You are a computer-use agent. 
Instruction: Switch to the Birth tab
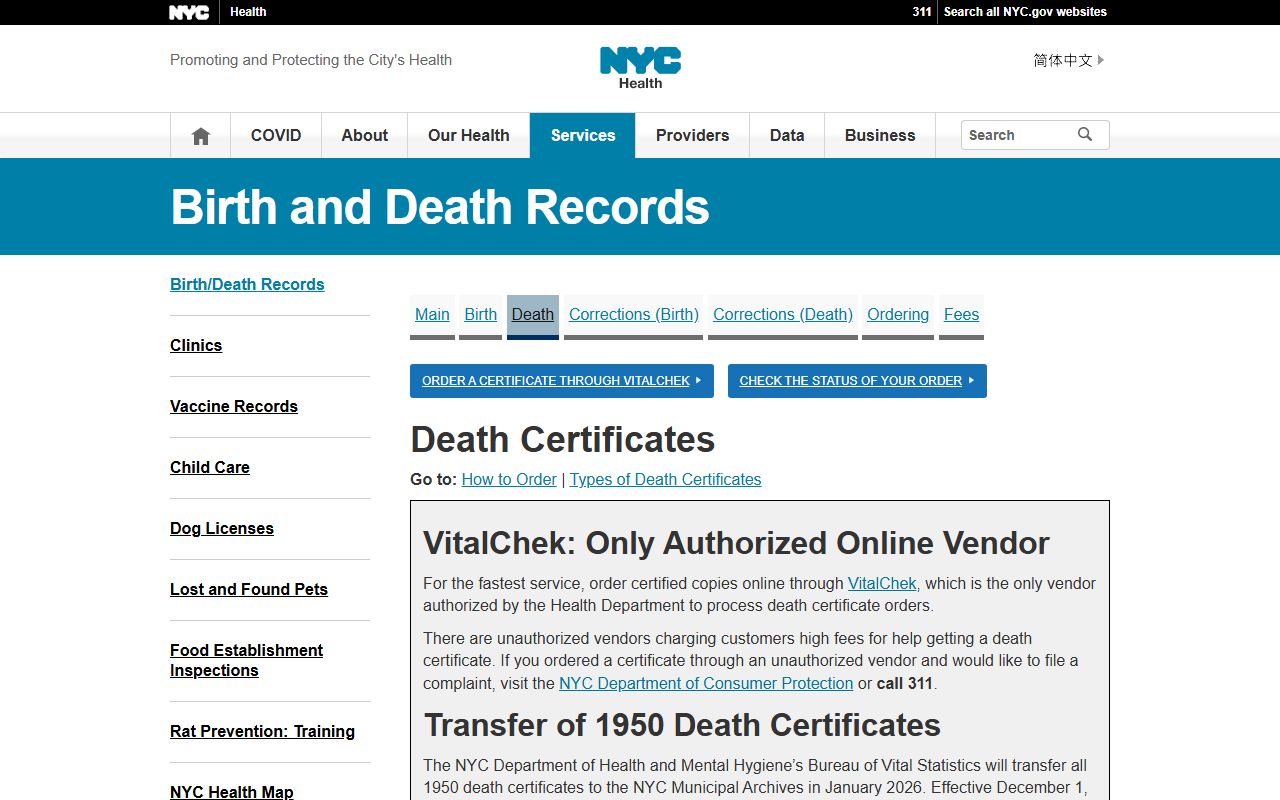[x=480, y=315]
